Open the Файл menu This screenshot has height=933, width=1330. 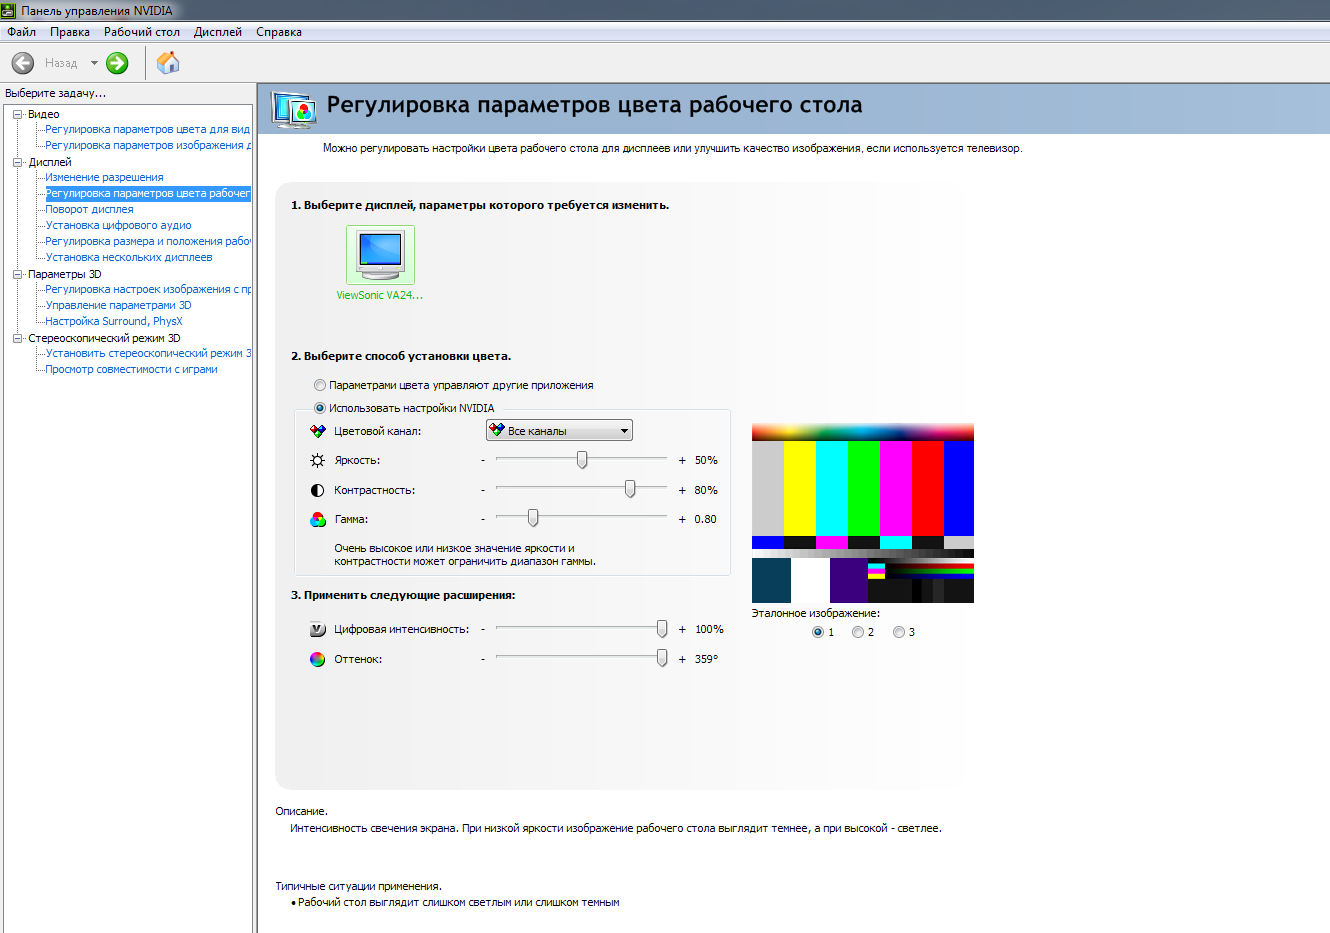point(21,32)
